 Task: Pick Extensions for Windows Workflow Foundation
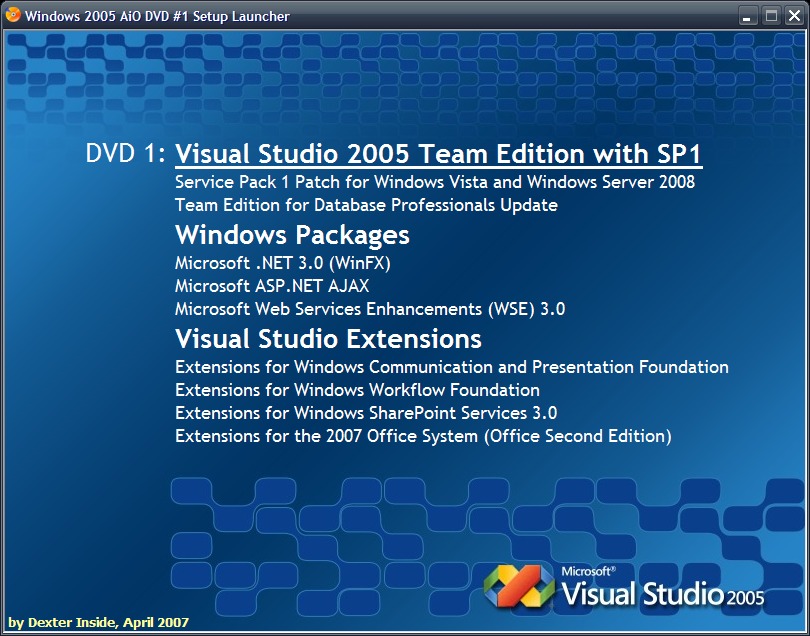pyautogui.click(x=357, y=390)
